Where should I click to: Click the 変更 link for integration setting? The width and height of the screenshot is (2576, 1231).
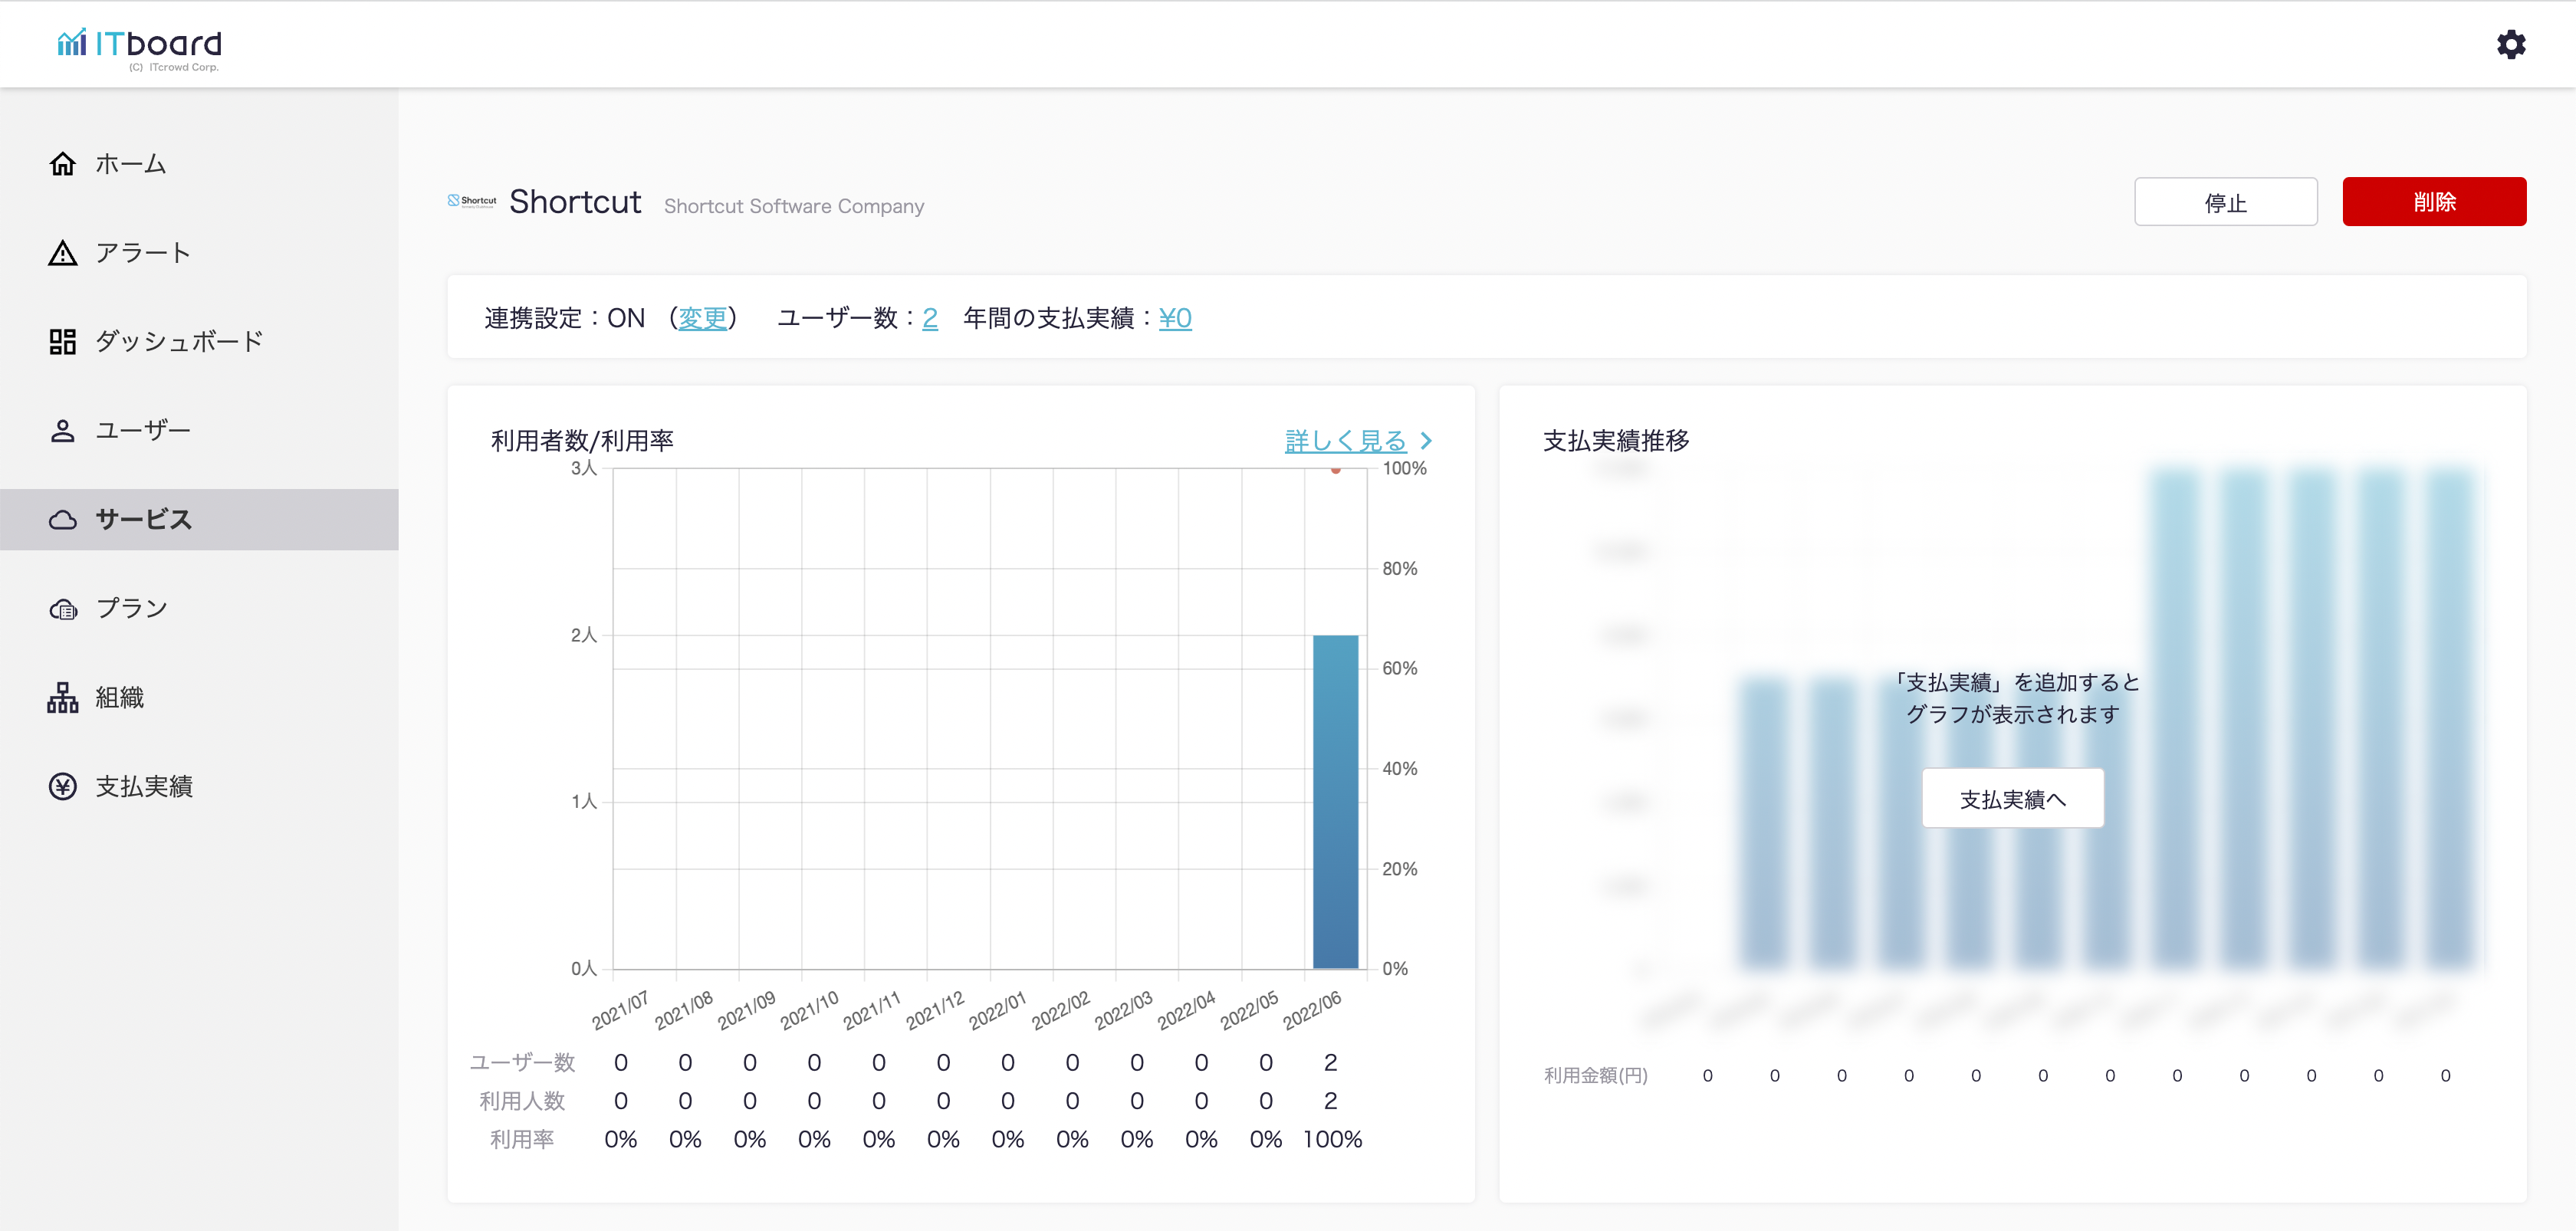tap(703, 318)
